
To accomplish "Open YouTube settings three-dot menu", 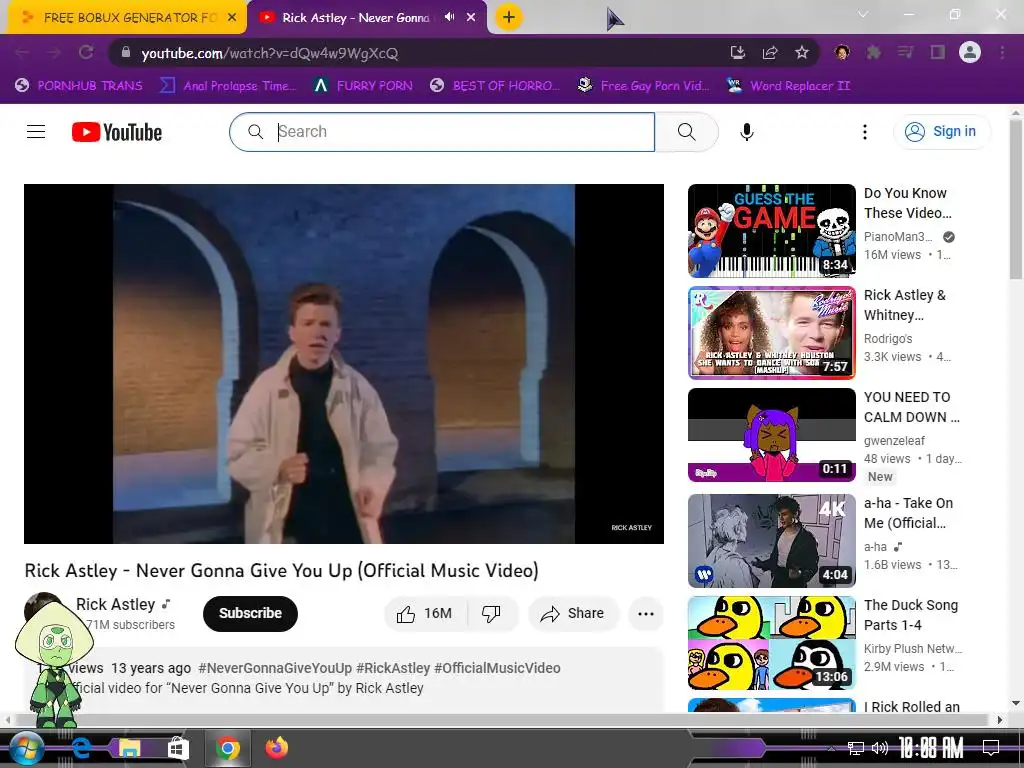I will (865, 132).
